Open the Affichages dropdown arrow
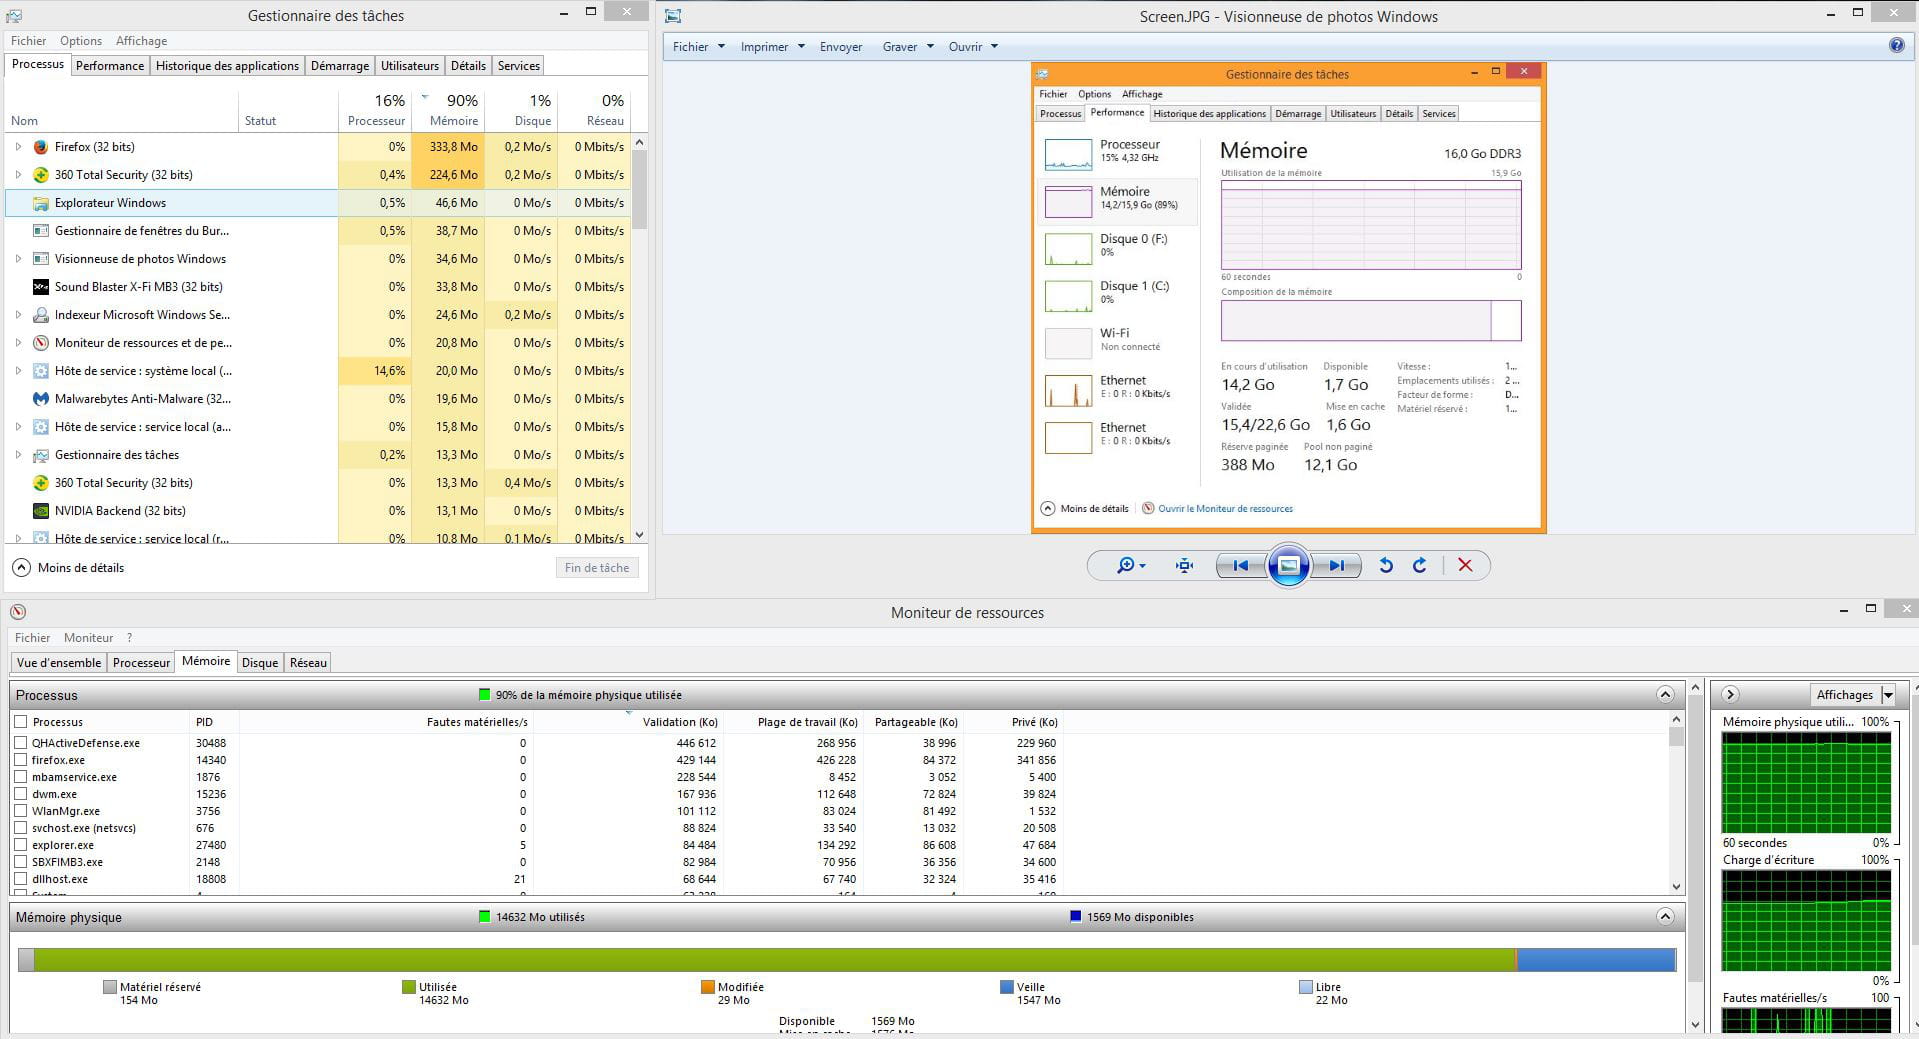Screen dimensions: 1919x1039 (x=1888, y=695)
